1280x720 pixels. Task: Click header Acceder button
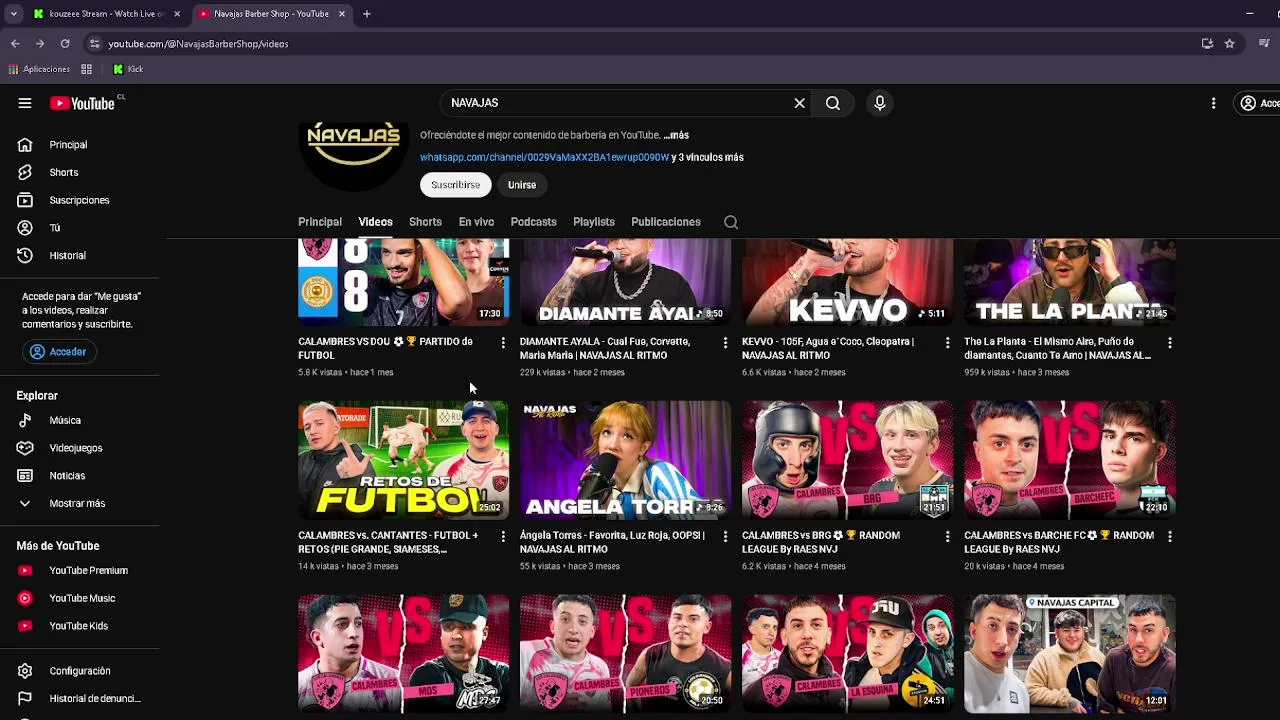[x=1258, y=103]
